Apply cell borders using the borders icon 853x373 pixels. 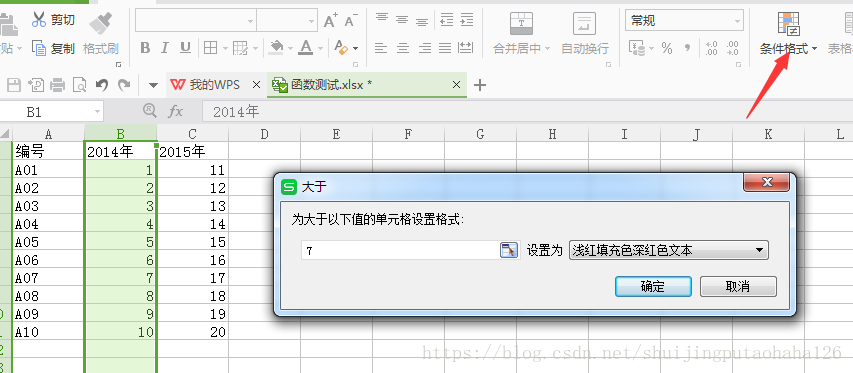tap(211, 48)
